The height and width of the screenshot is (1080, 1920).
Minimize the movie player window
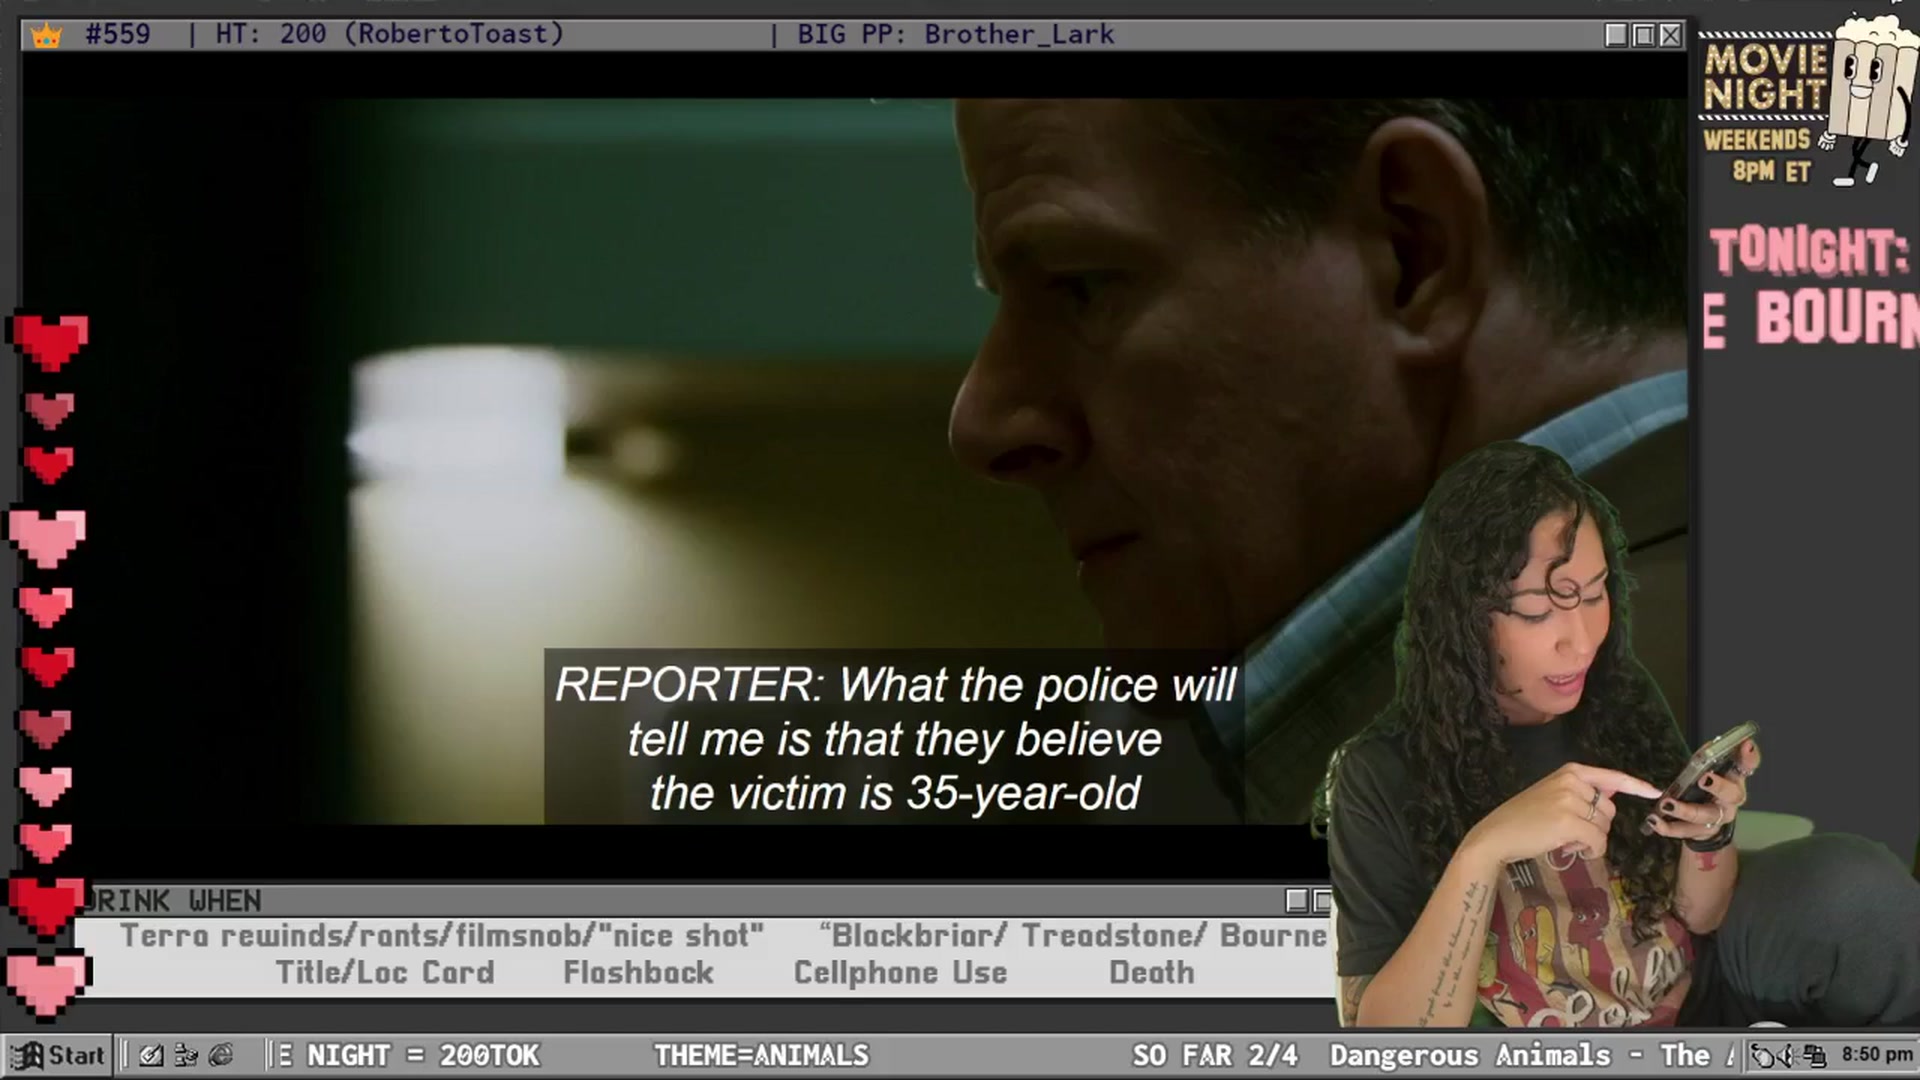[x=1616, y=35]
